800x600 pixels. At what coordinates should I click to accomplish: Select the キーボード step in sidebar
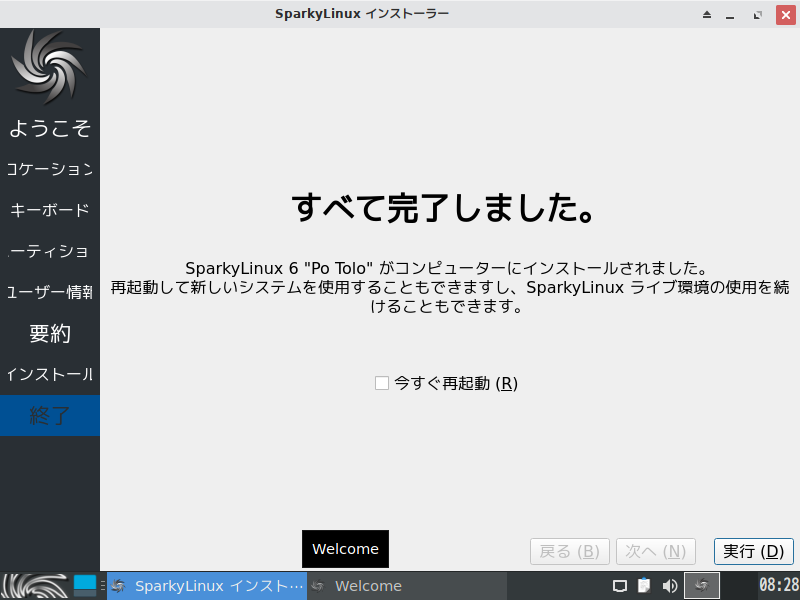coord(50,210)
